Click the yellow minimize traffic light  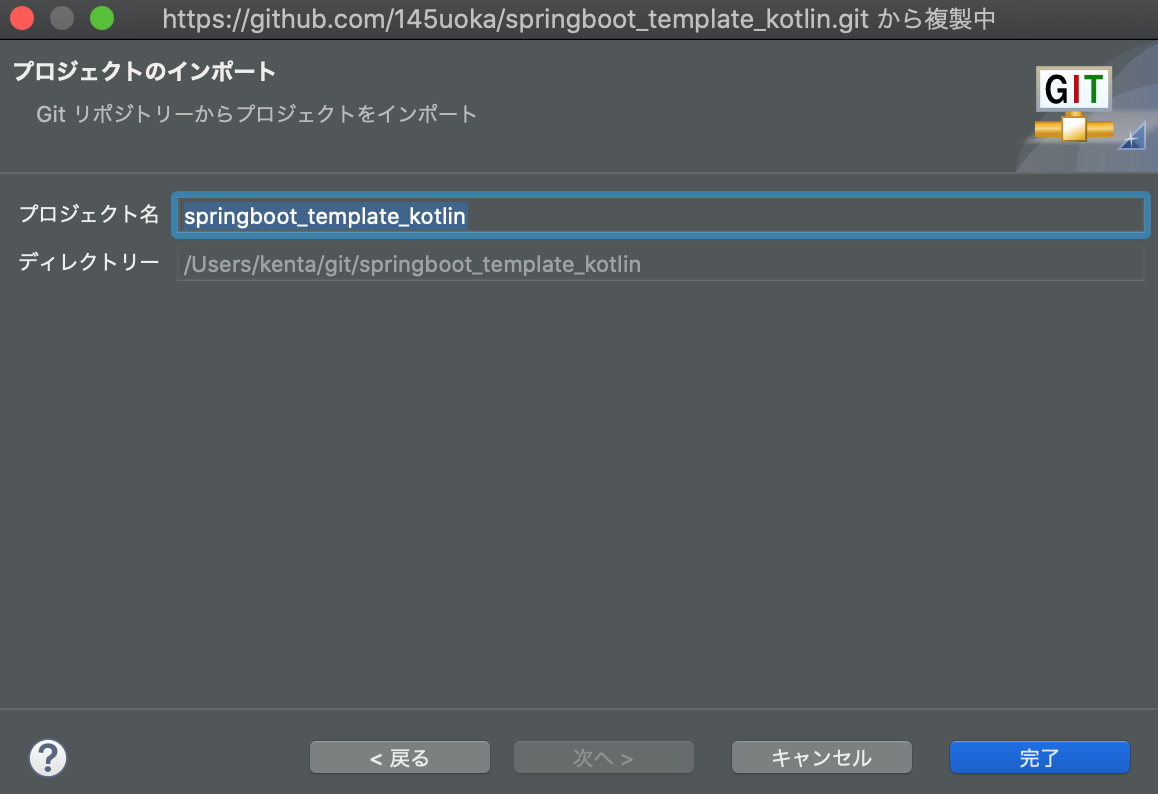coord(59,18)
